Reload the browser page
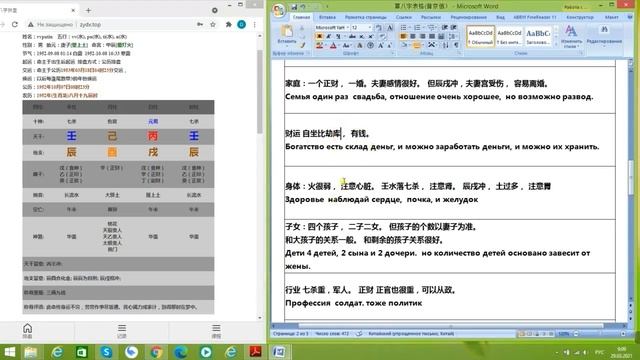The width and height of the screenshot is (640, 360). pos(15,24)
